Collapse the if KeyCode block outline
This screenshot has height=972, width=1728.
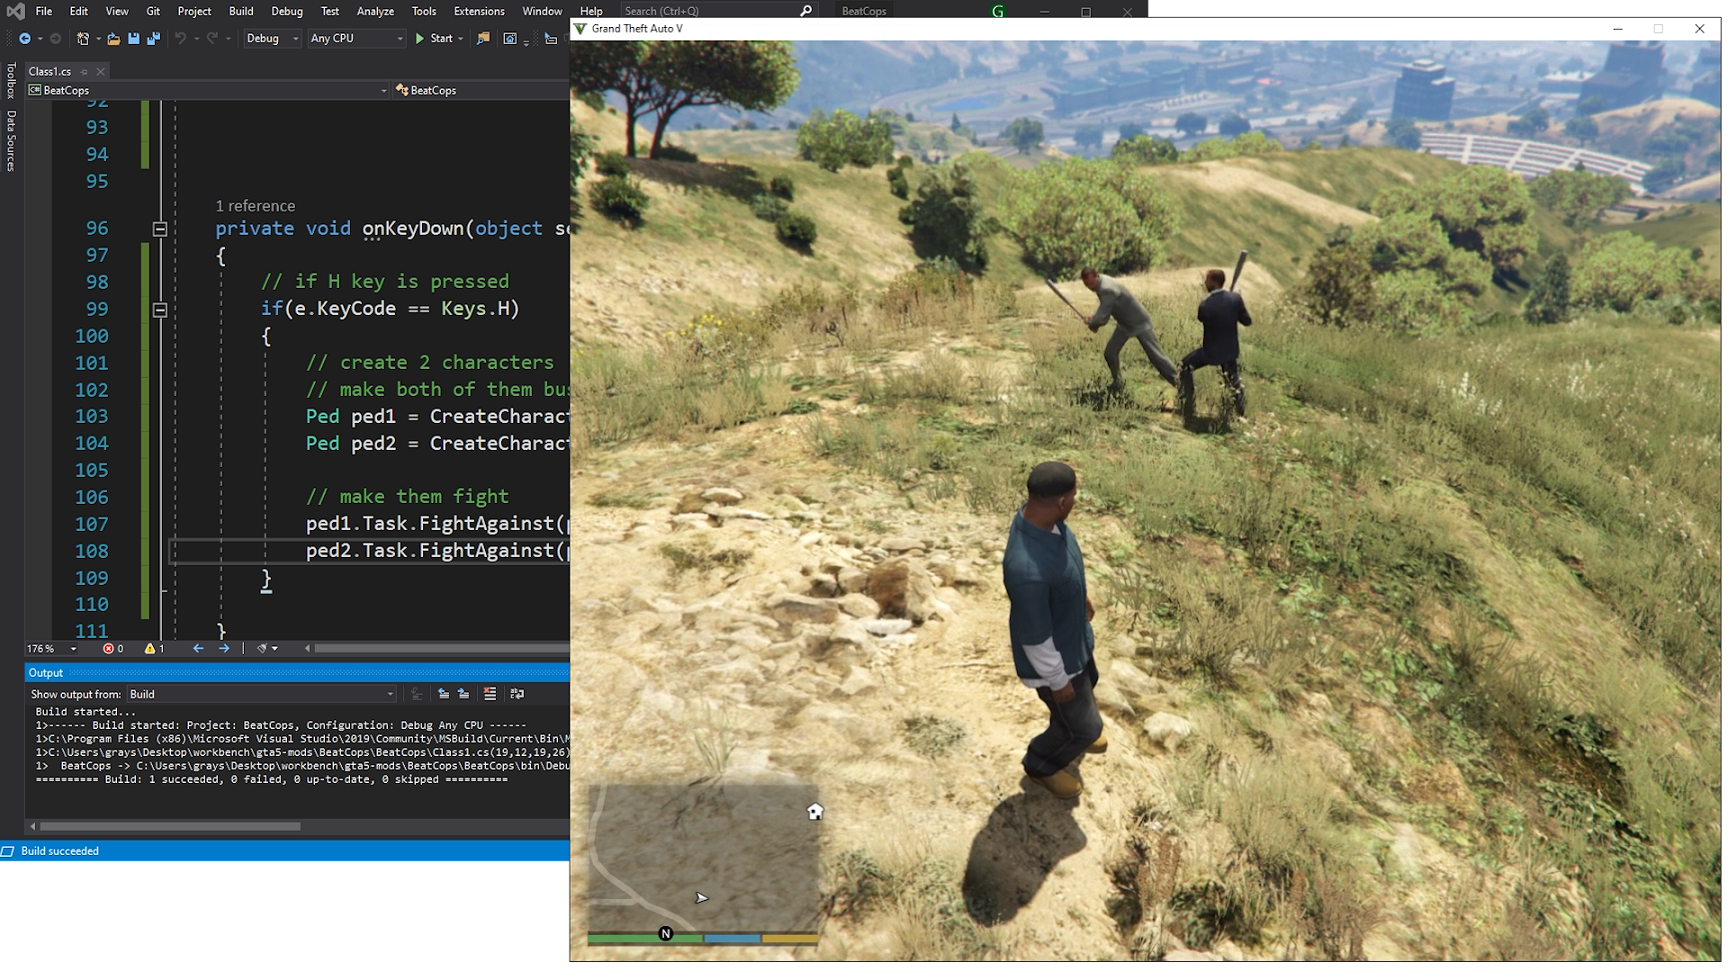[159, 310]
